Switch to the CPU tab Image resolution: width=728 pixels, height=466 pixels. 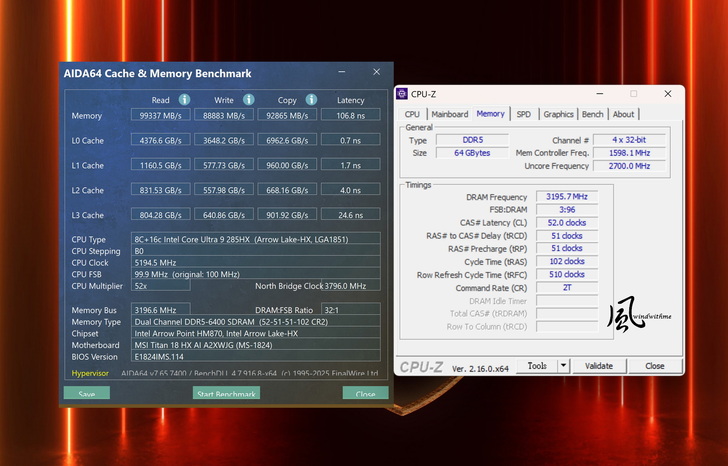point(412,114)
